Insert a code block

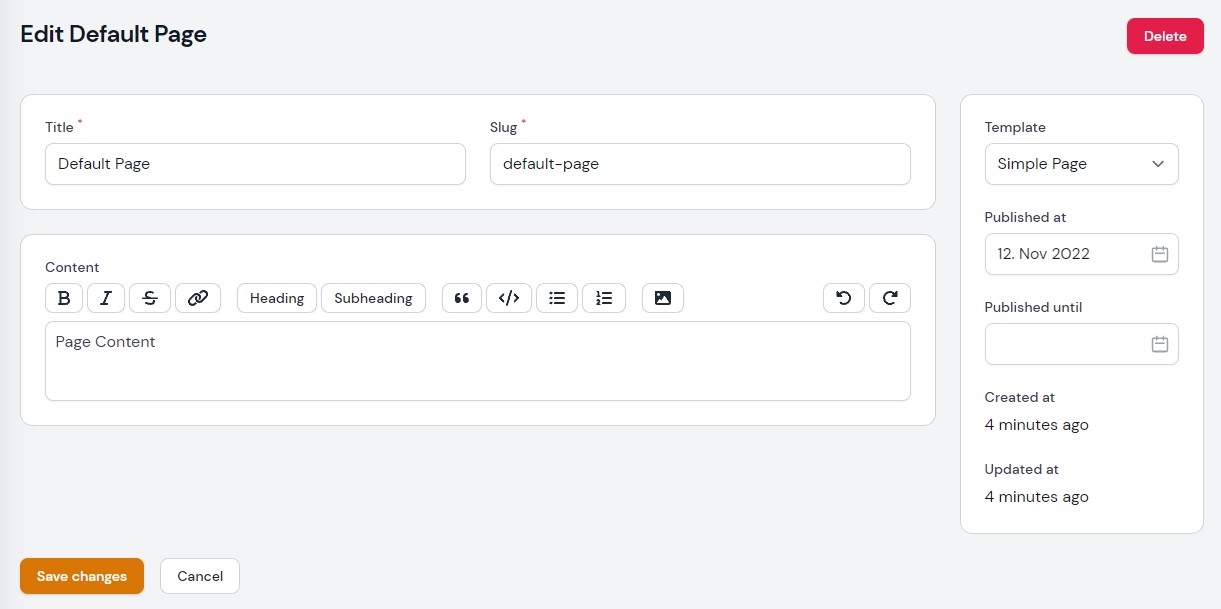coord(509,298)
